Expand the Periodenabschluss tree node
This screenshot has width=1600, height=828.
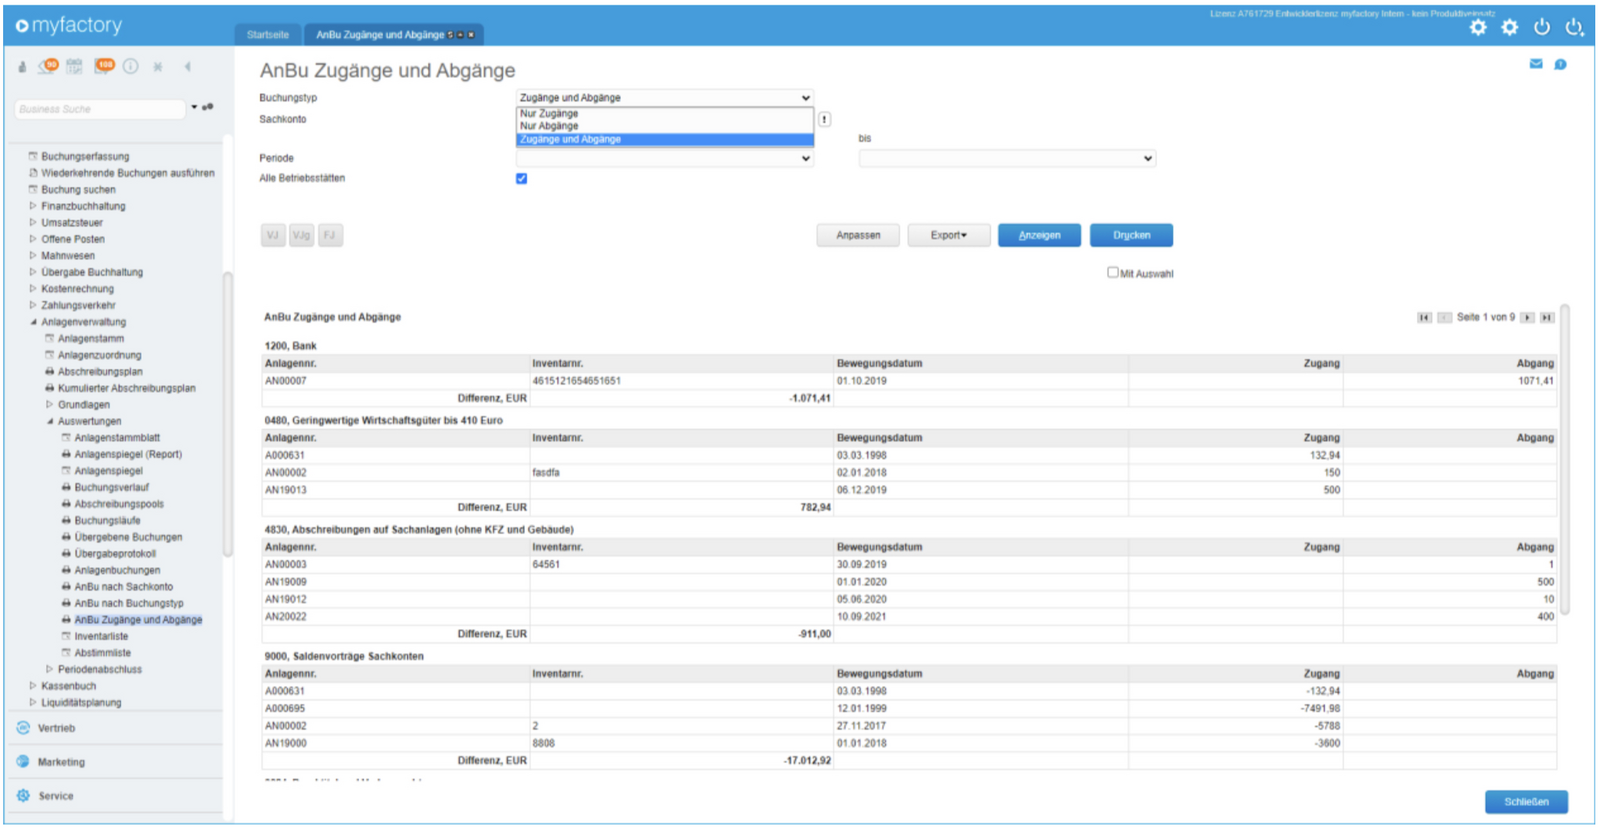[x=50, y=669]
